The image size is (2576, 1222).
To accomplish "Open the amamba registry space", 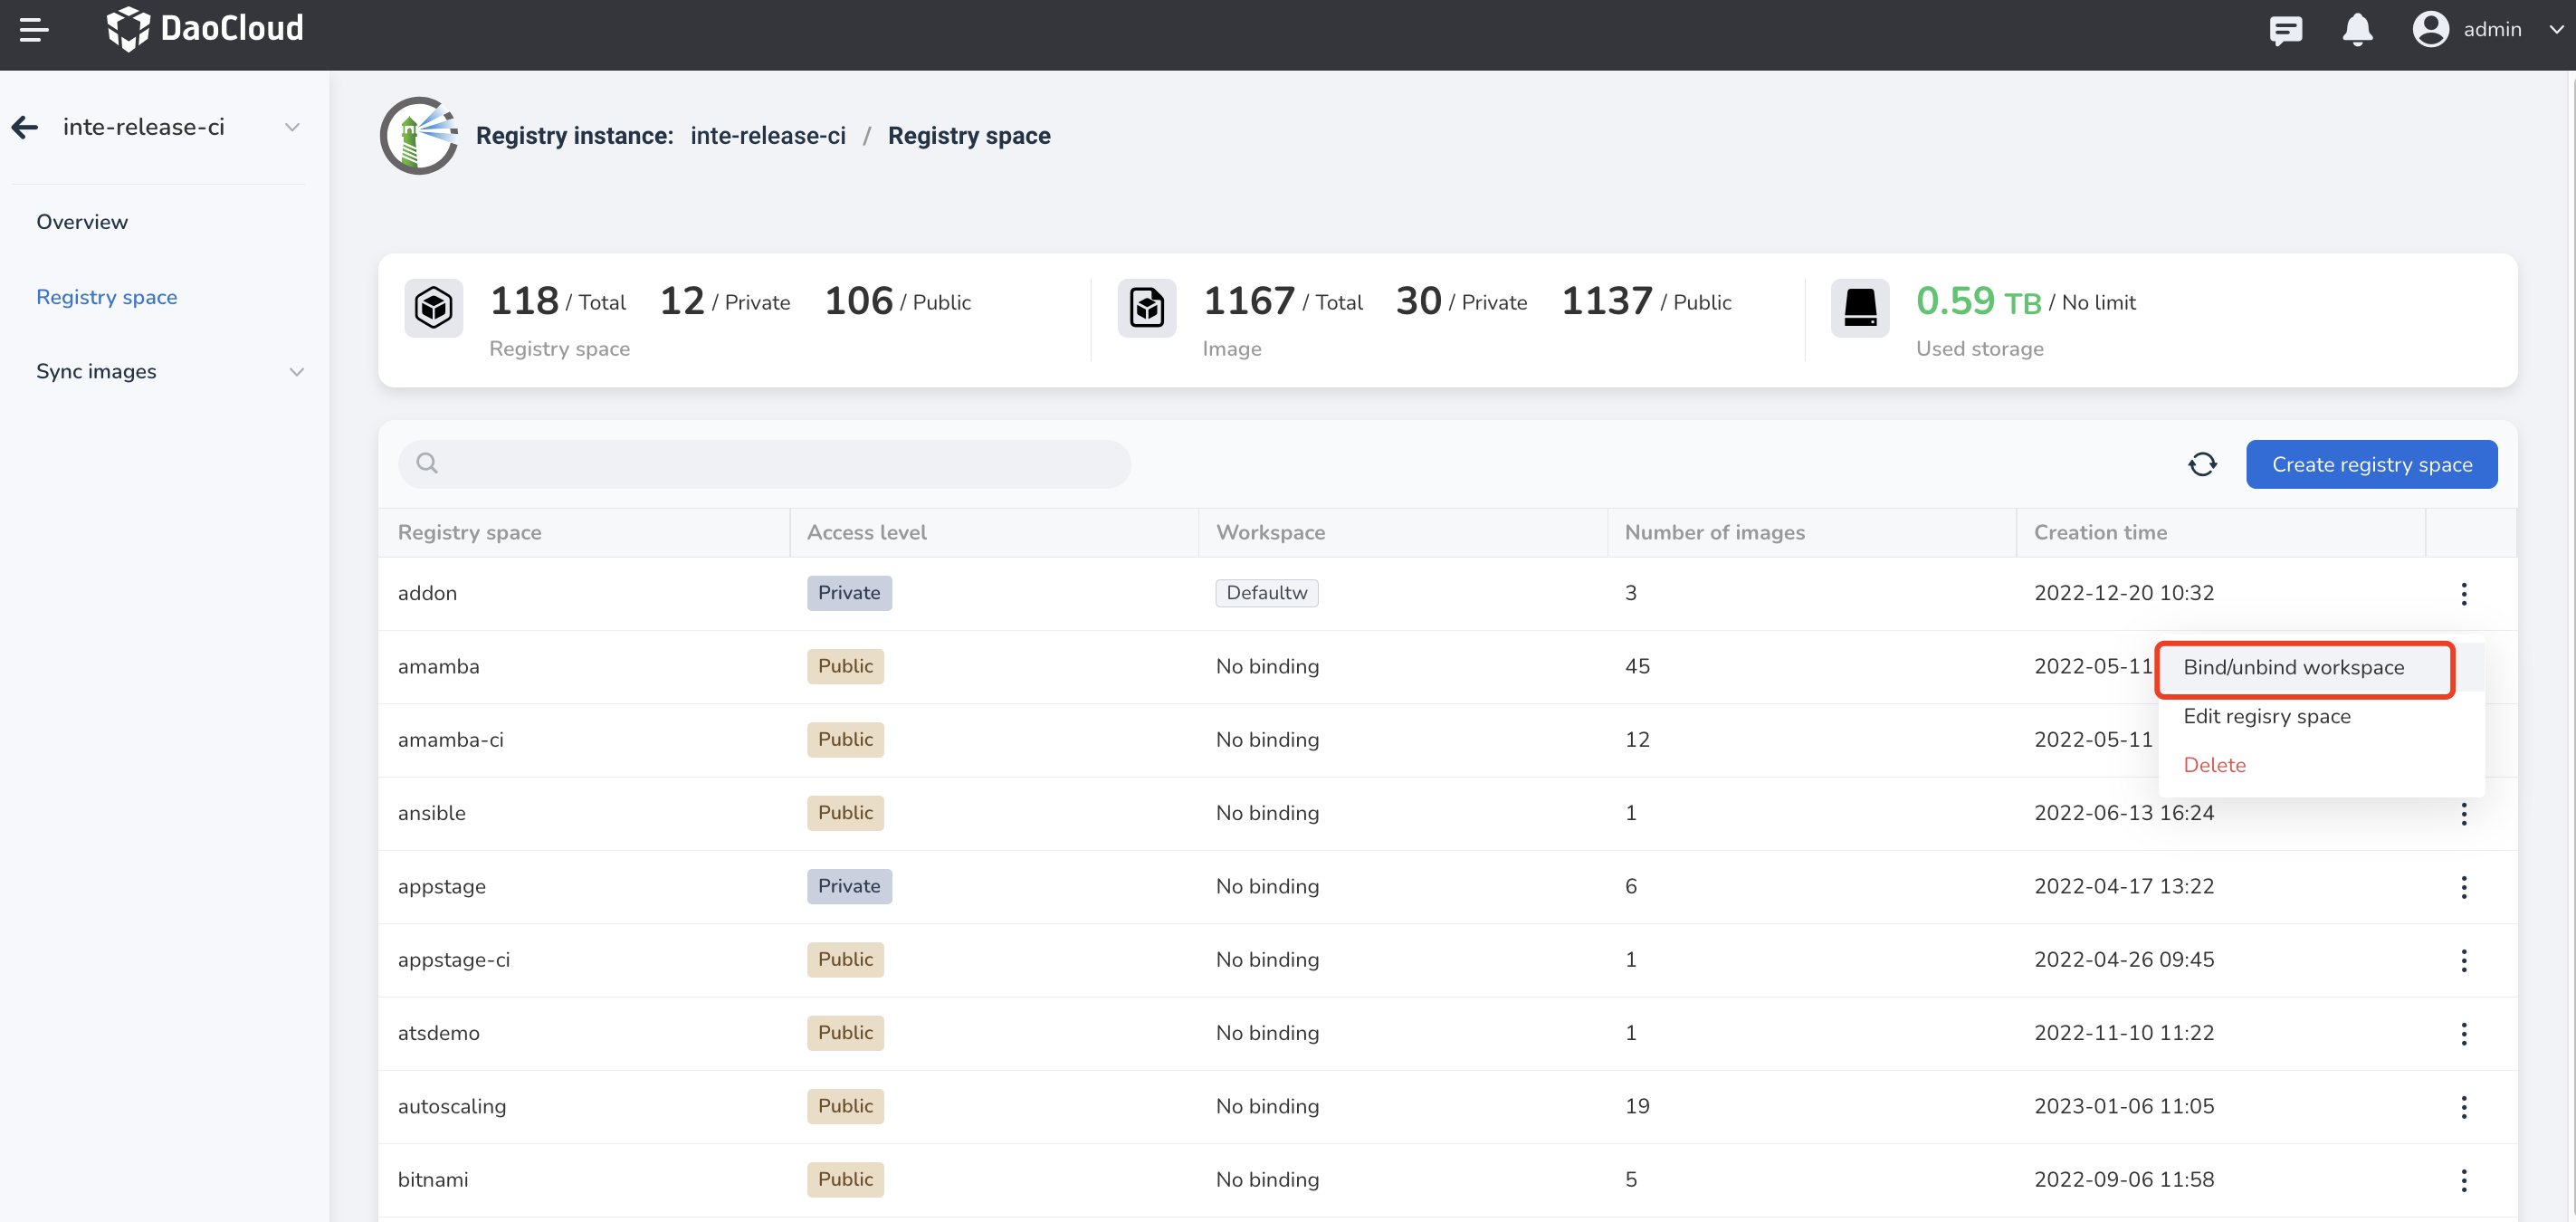I will click(438, 667).
